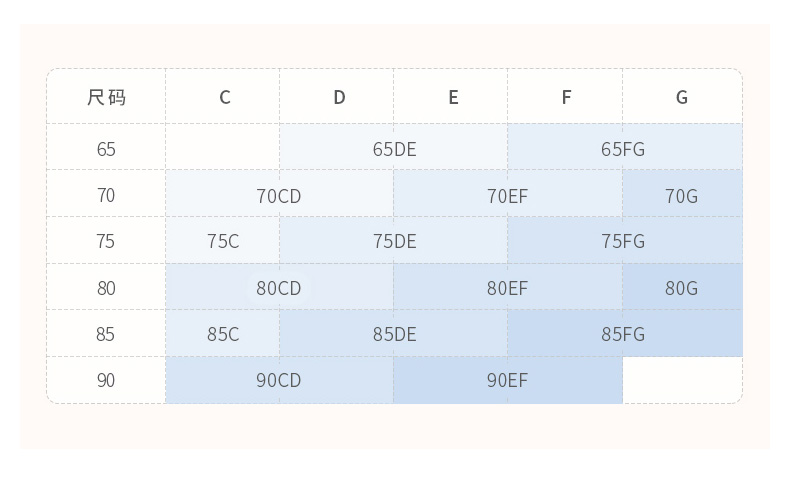Pick the 90EF size cell
Image resolution: width=790 pixels, height=477 pixels.
[507, 380]
